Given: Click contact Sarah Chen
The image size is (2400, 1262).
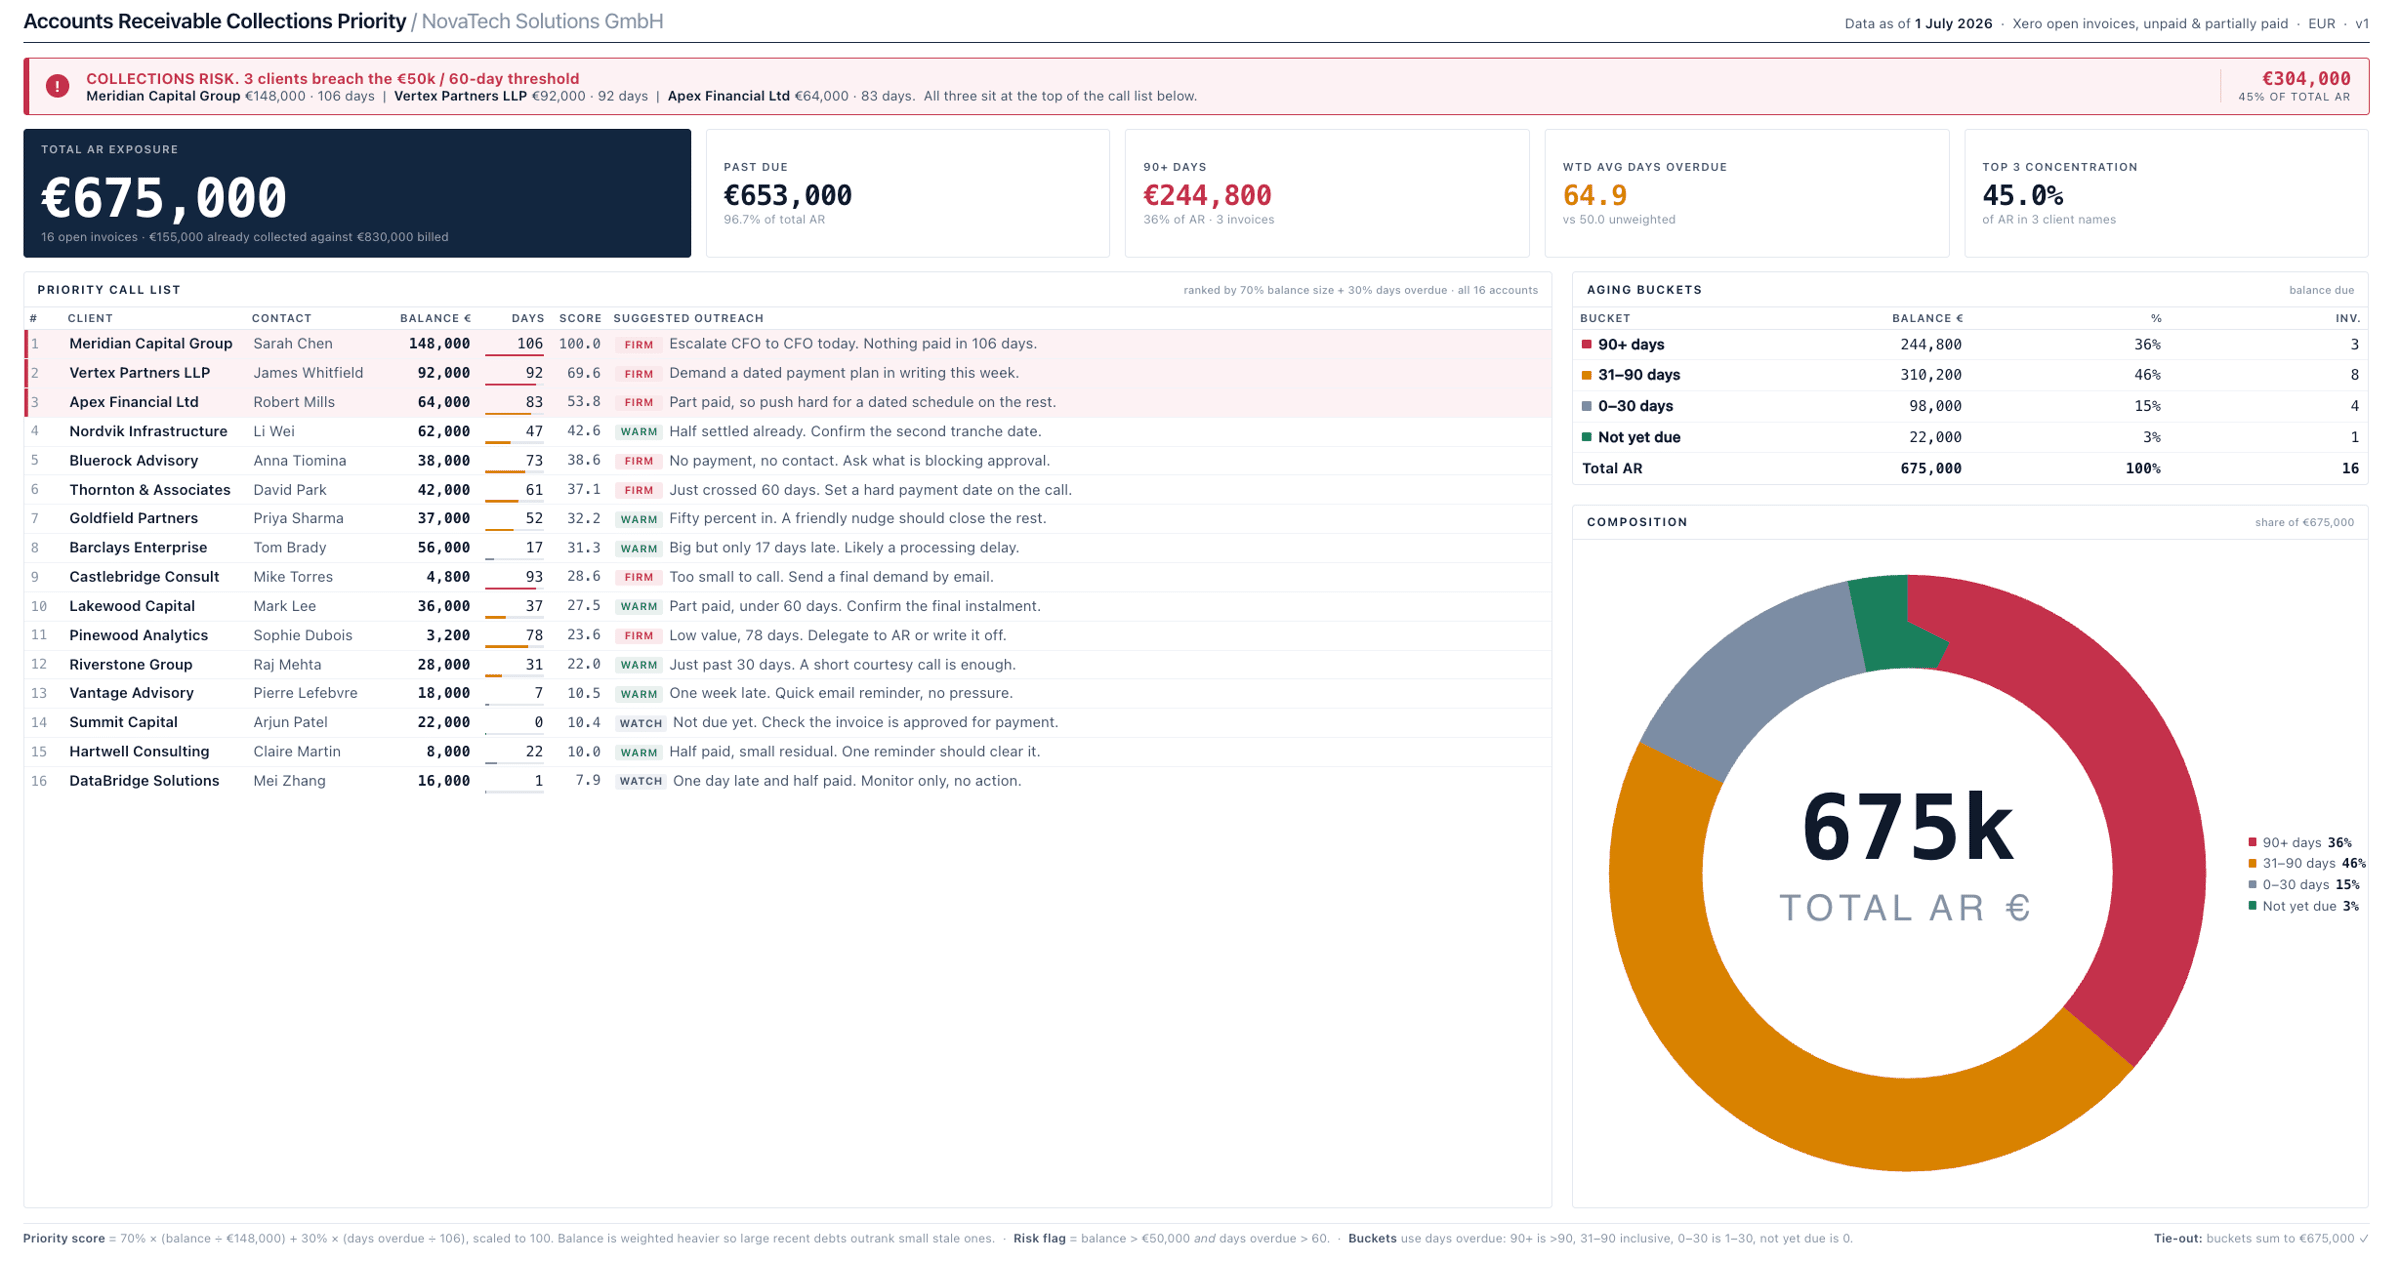Looking at the screenshot, I should 293,343.
